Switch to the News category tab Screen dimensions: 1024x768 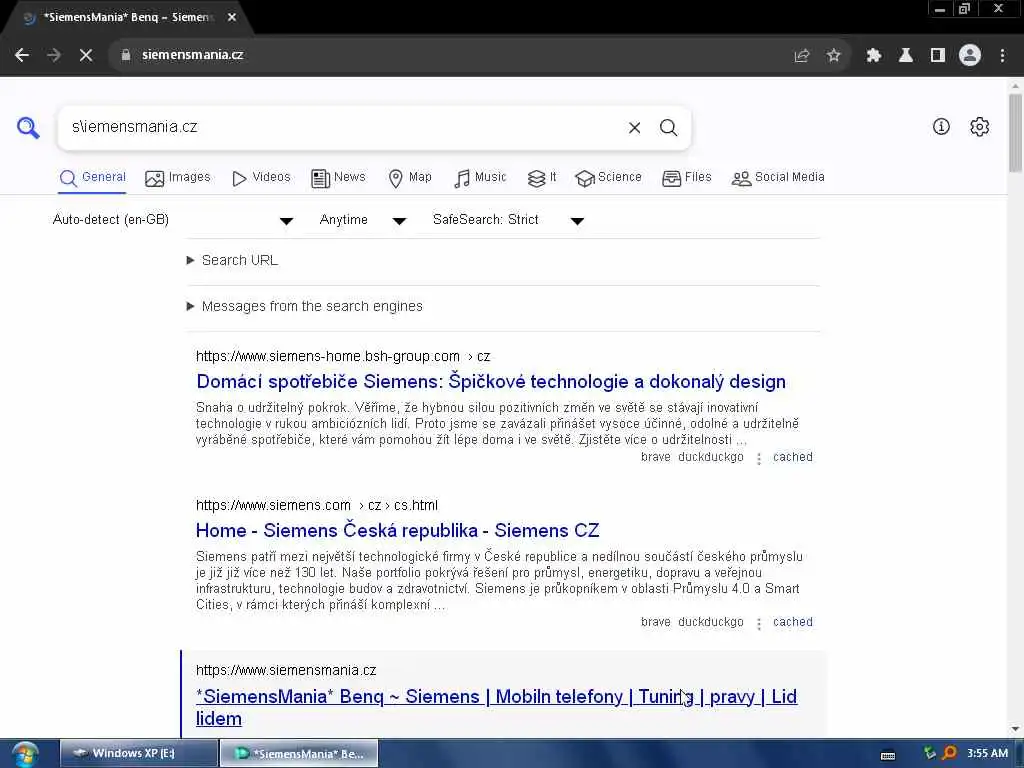pyautogui.click(x=338, y=178)
